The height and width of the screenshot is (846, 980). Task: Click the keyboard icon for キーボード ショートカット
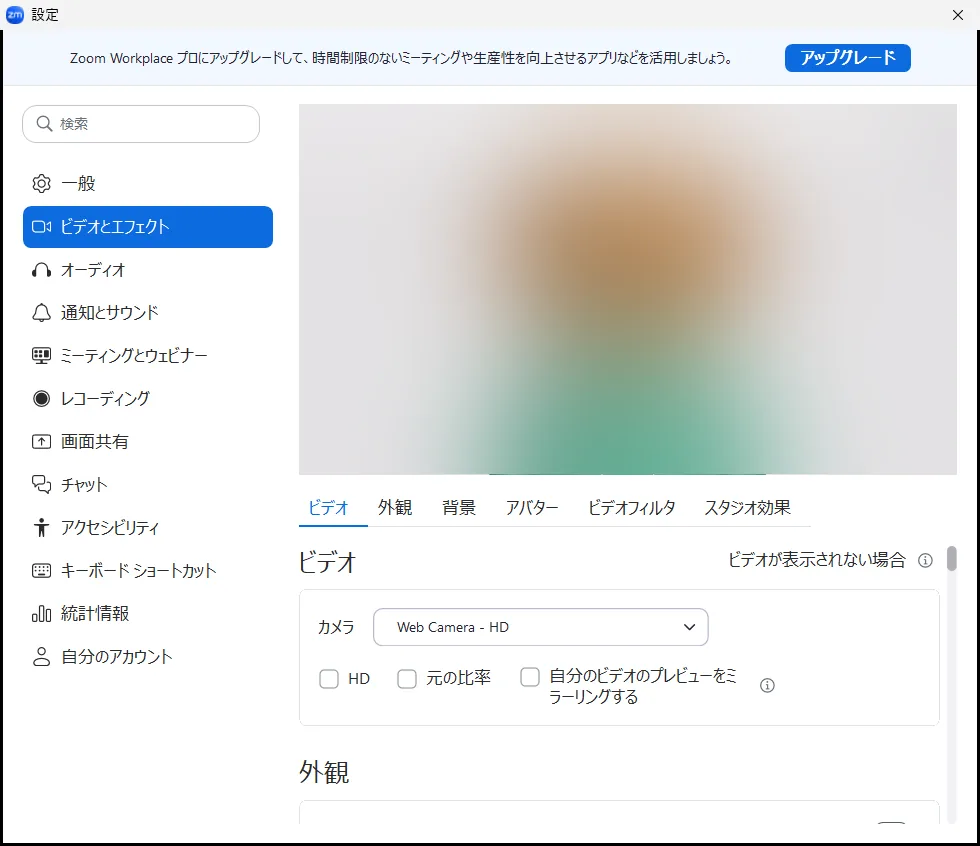(41, 570)
